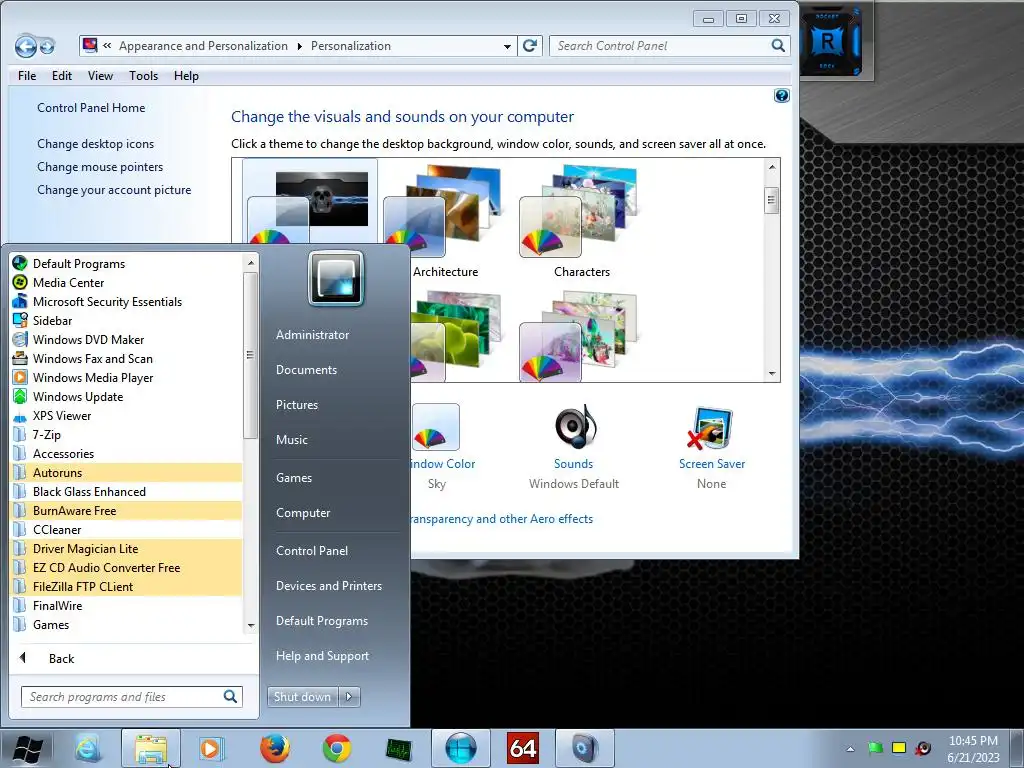Open the shut down options arrow
Screen dimensions: 1024x768
pyautogui.click(x=349, y=697)
